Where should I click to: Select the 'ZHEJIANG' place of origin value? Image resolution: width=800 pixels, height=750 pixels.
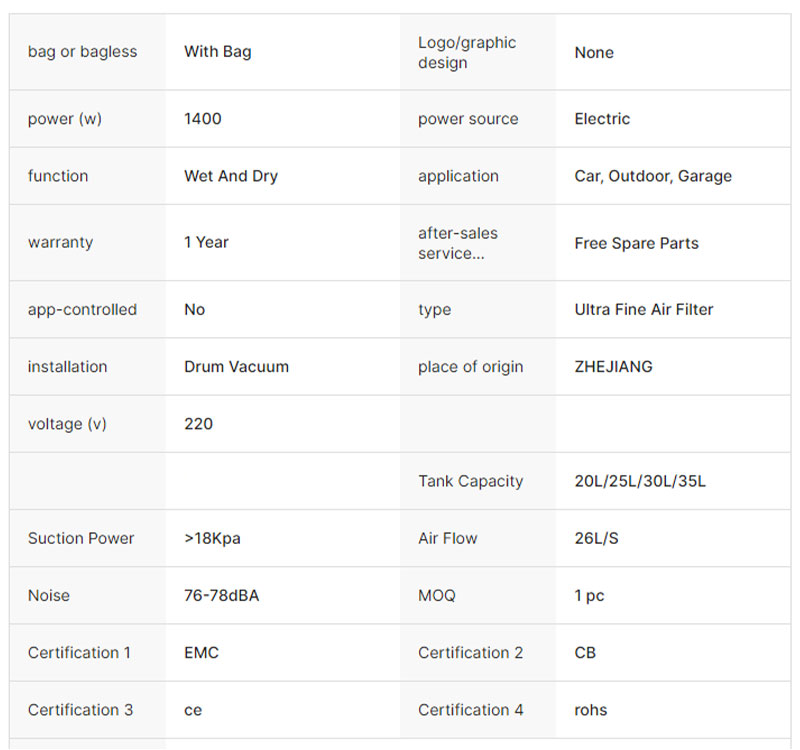[x=613, y=367]
